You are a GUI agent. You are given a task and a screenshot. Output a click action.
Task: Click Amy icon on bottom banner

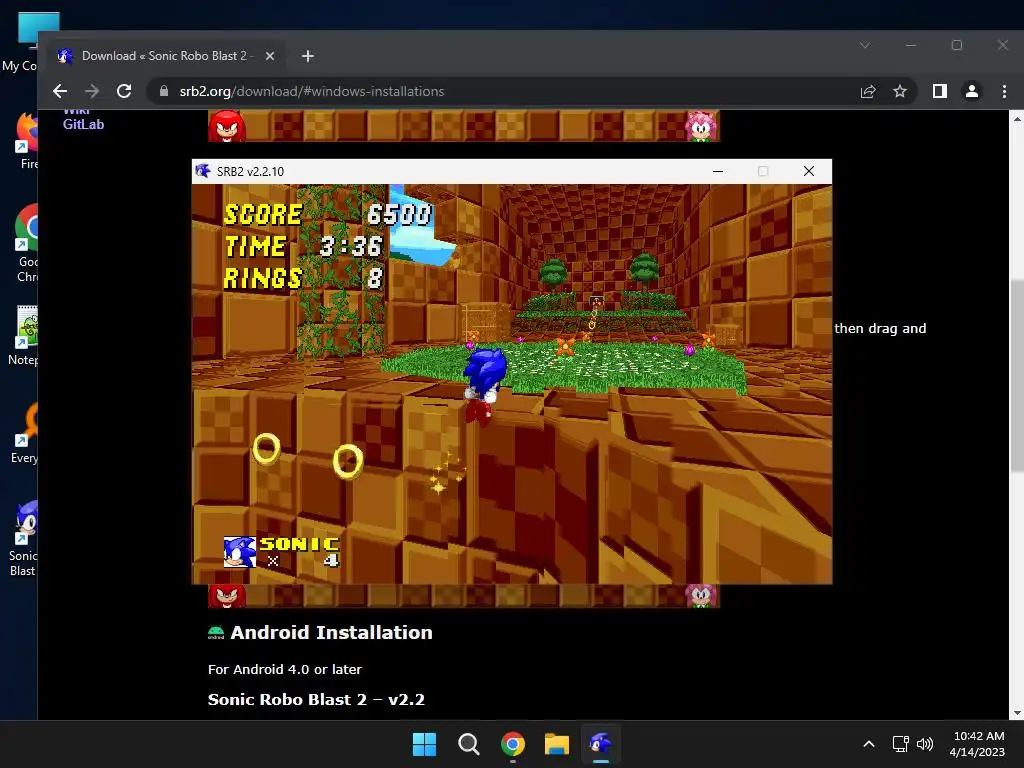(701, 596)
